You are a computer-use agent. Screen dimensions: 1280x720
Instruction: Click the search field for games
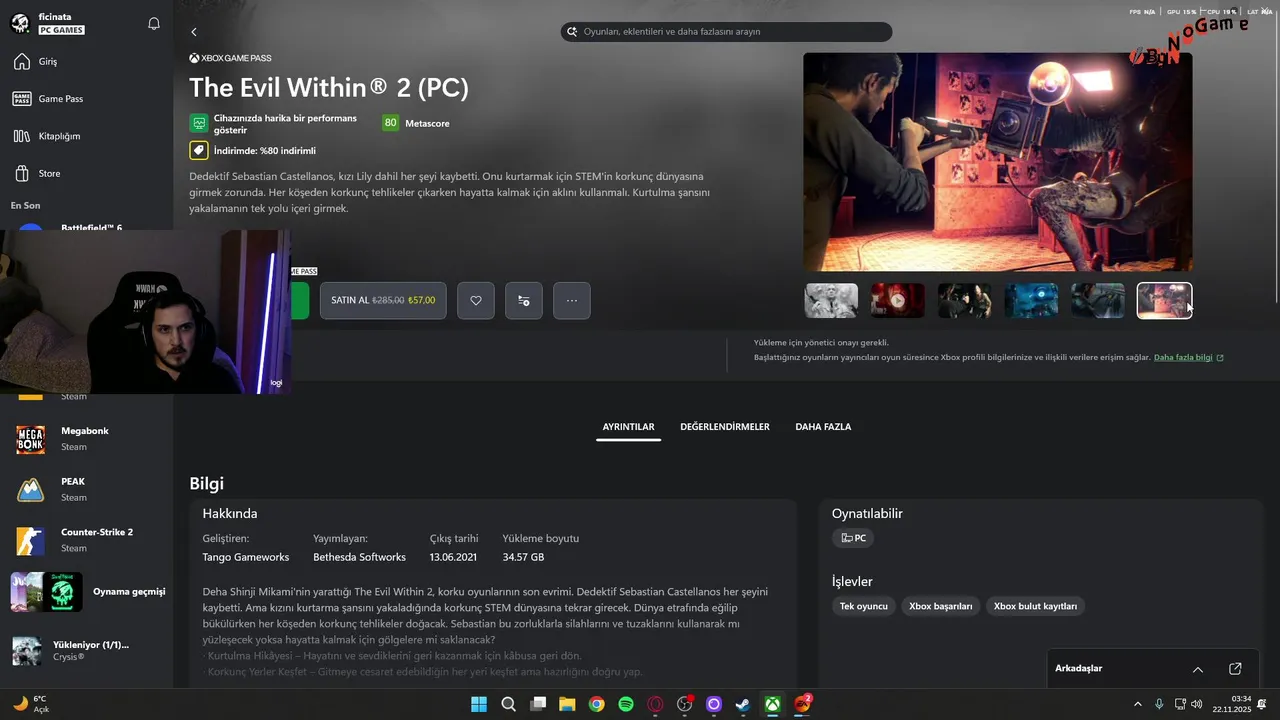726,32
